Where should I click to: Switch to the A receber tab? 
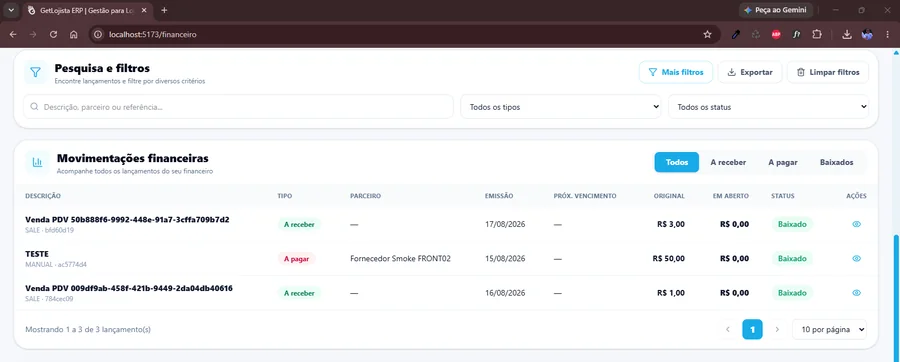(728, 162)
